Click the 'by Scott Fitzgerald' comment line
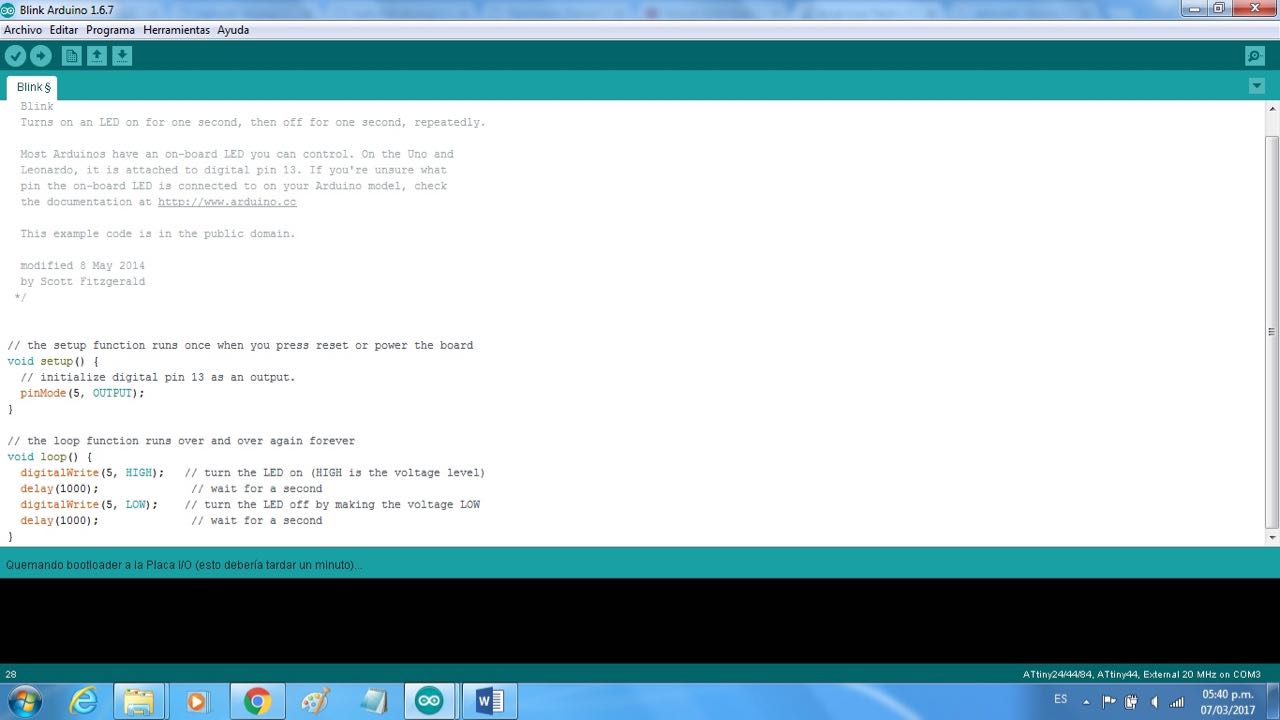The width and height of the screenshot is (1280, 720). pyautogui.click(x=82, y=282)
